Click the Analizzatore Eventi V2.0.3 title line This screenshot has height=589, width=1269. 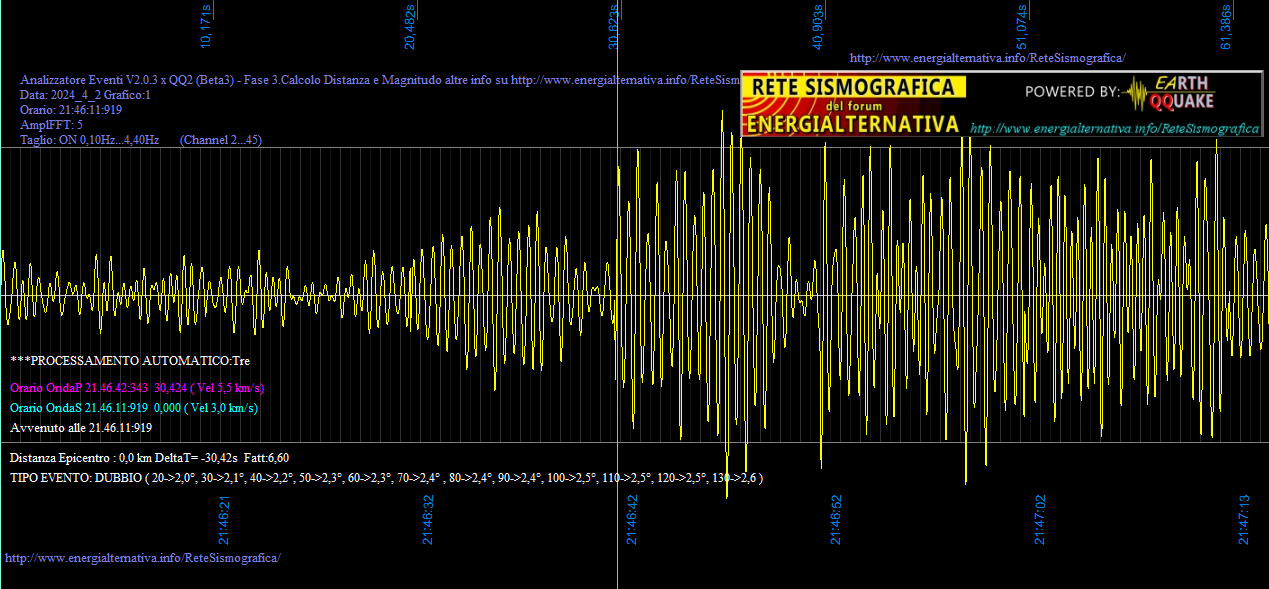point(380,80)
